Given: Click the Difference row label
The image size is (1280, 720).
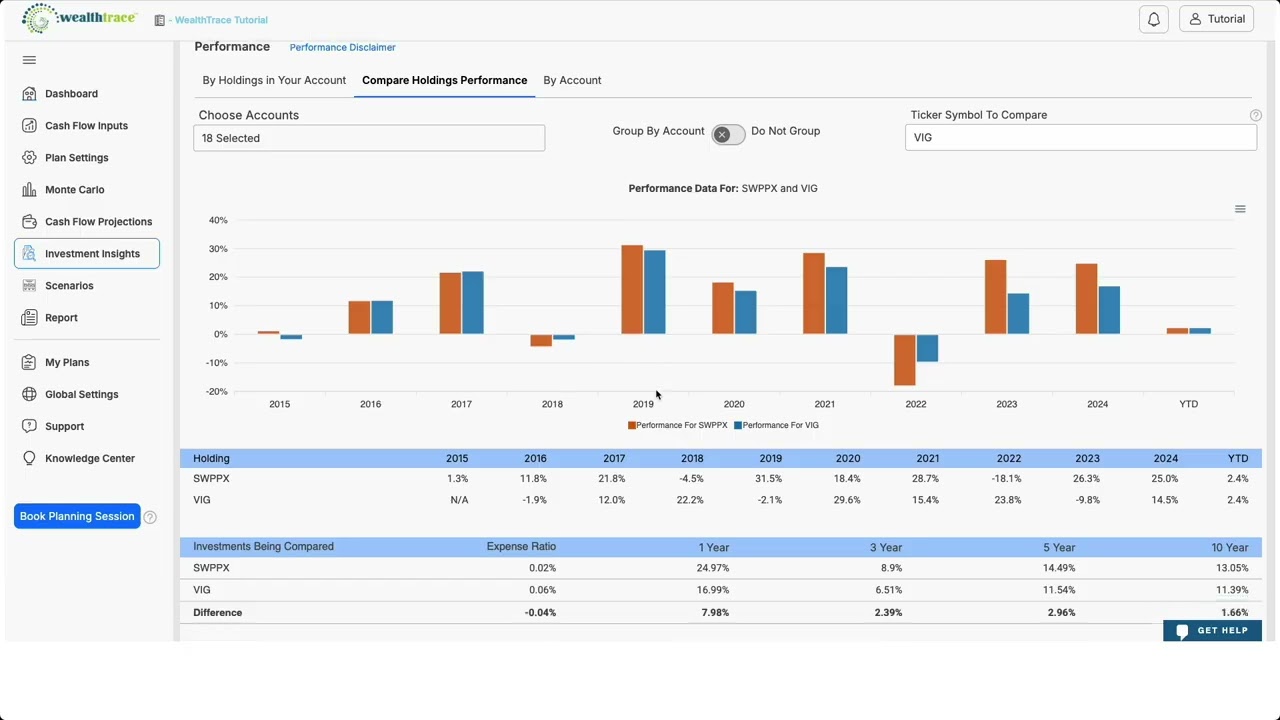Looking at the screenshot, I should pos(217,612).
